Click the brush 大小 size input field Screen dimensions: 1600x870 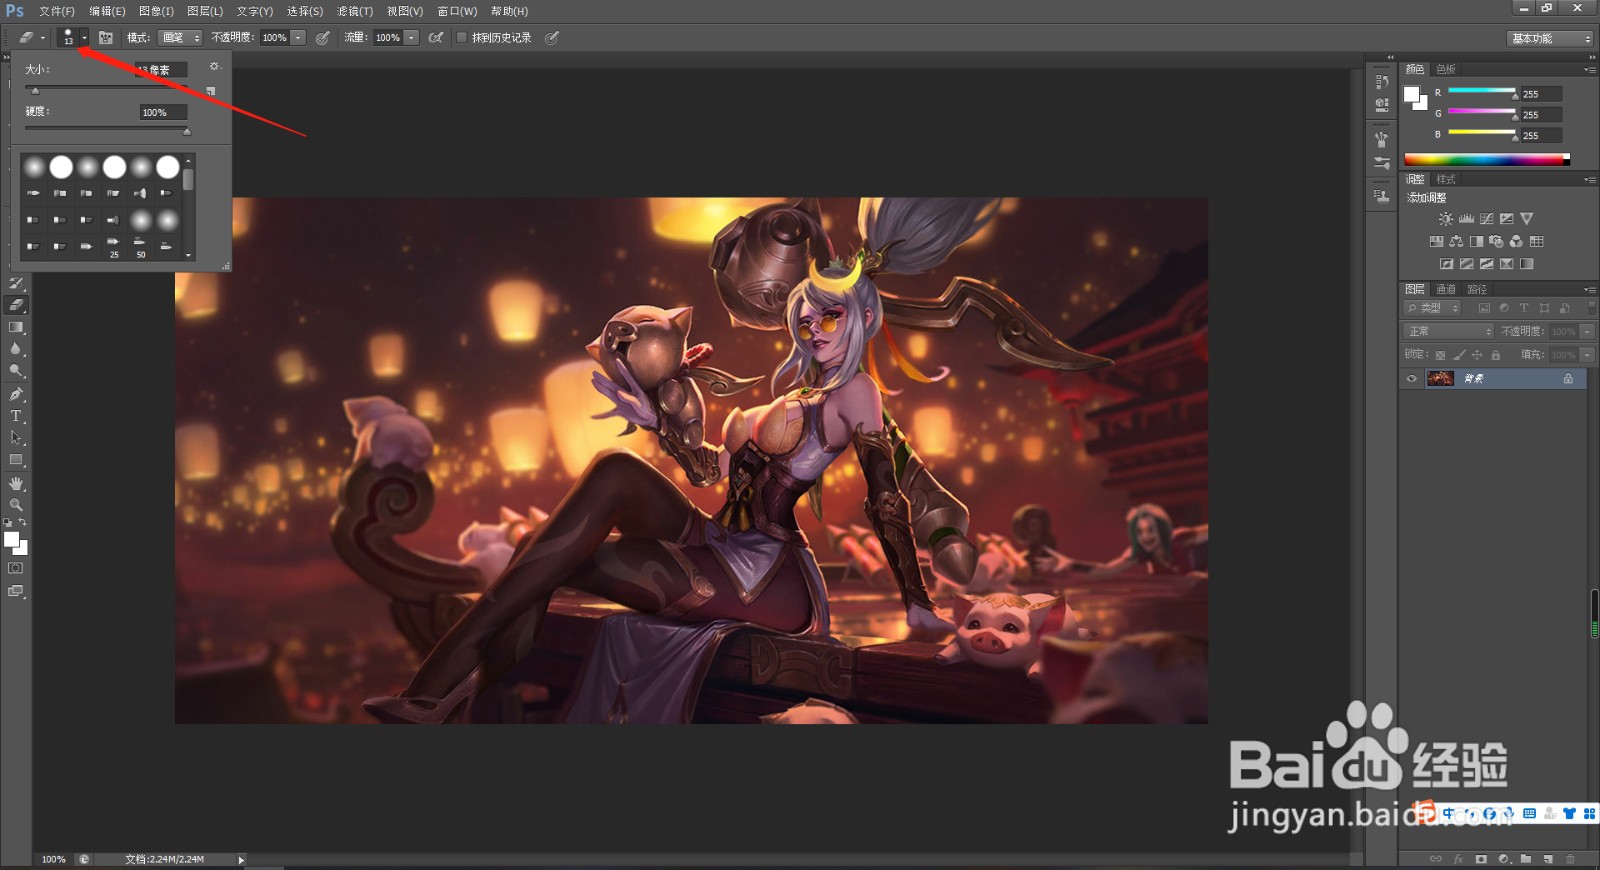161,70
